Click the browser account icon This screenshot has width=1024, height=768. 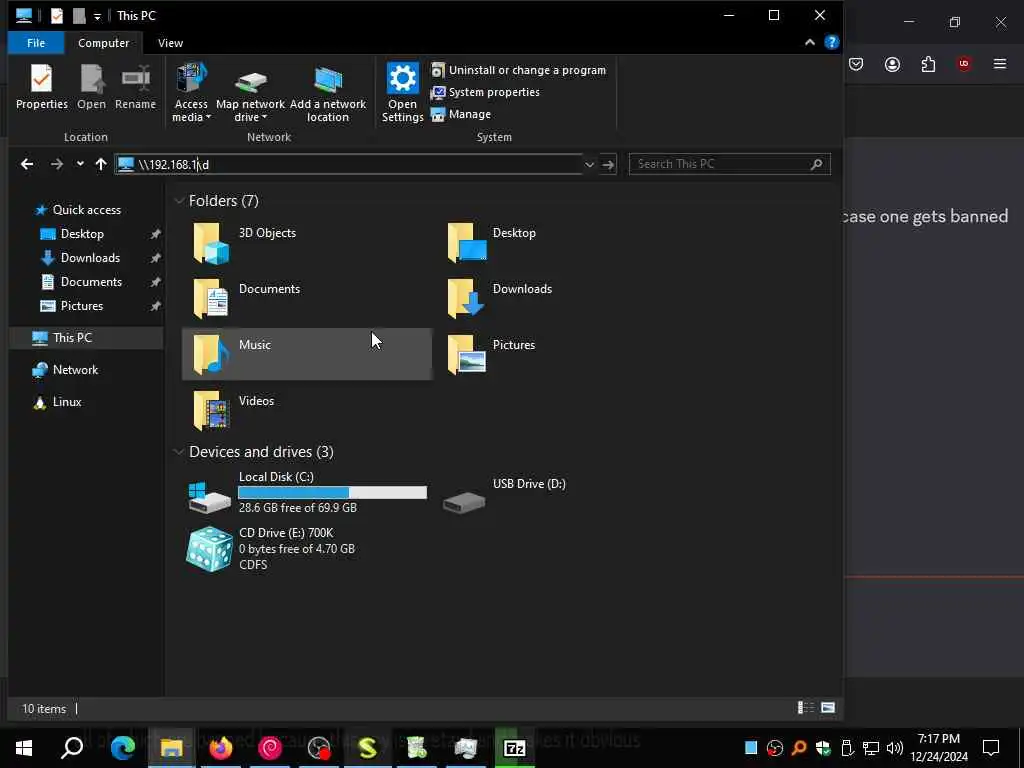click(x=892, y=64)
